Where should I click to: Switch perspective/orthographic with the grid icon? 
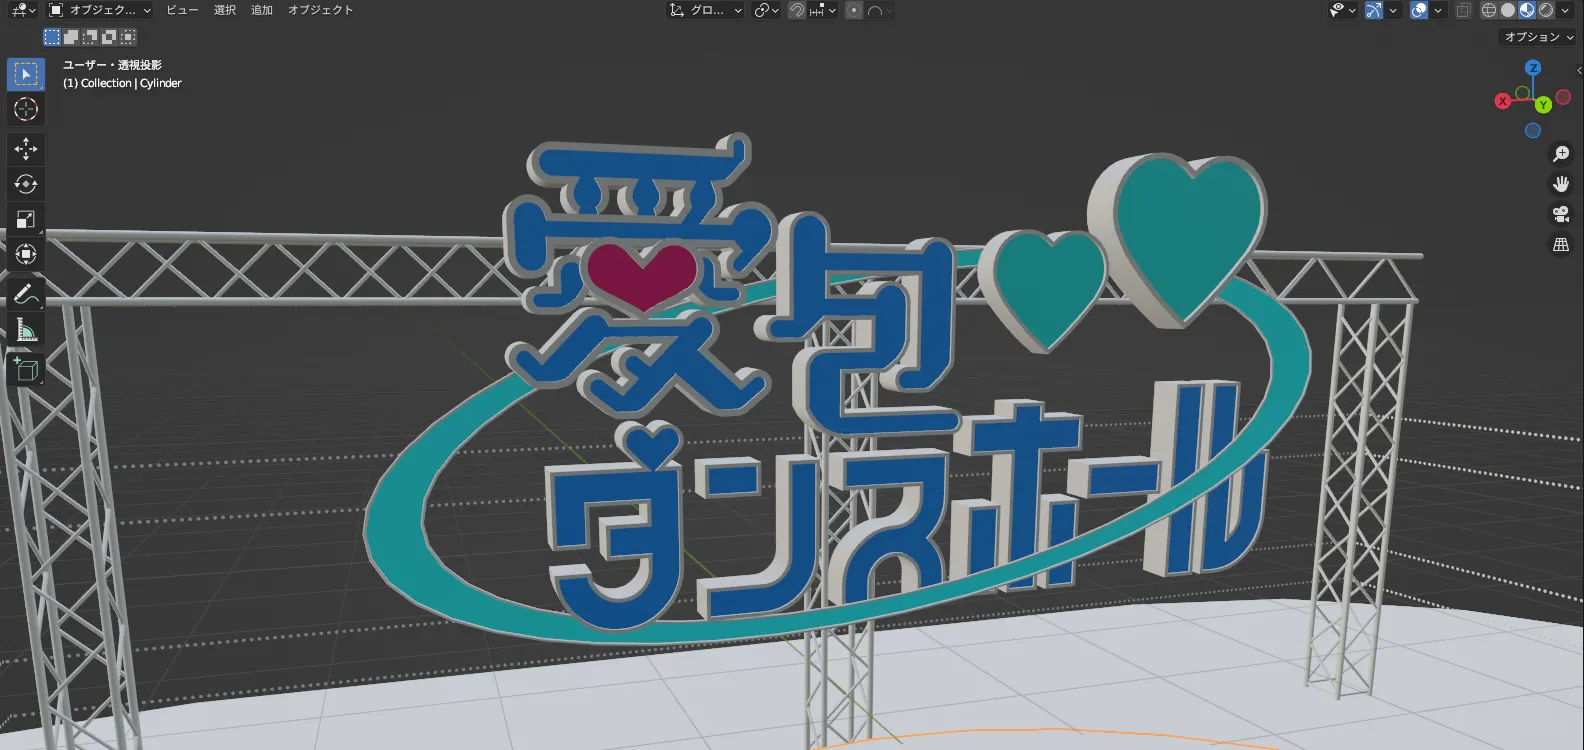tap(1561, 244)
